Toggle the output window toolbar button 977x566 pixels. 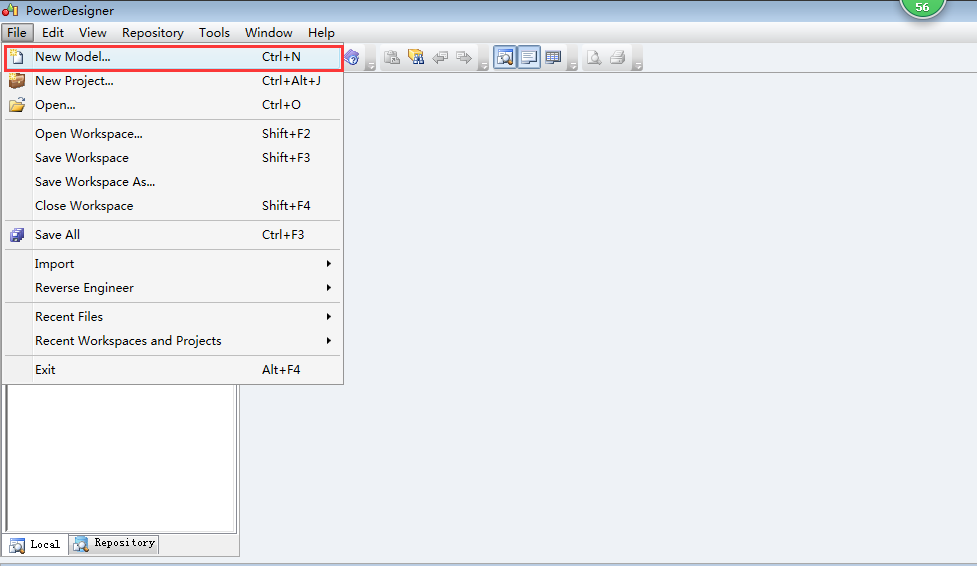[529, 57]
